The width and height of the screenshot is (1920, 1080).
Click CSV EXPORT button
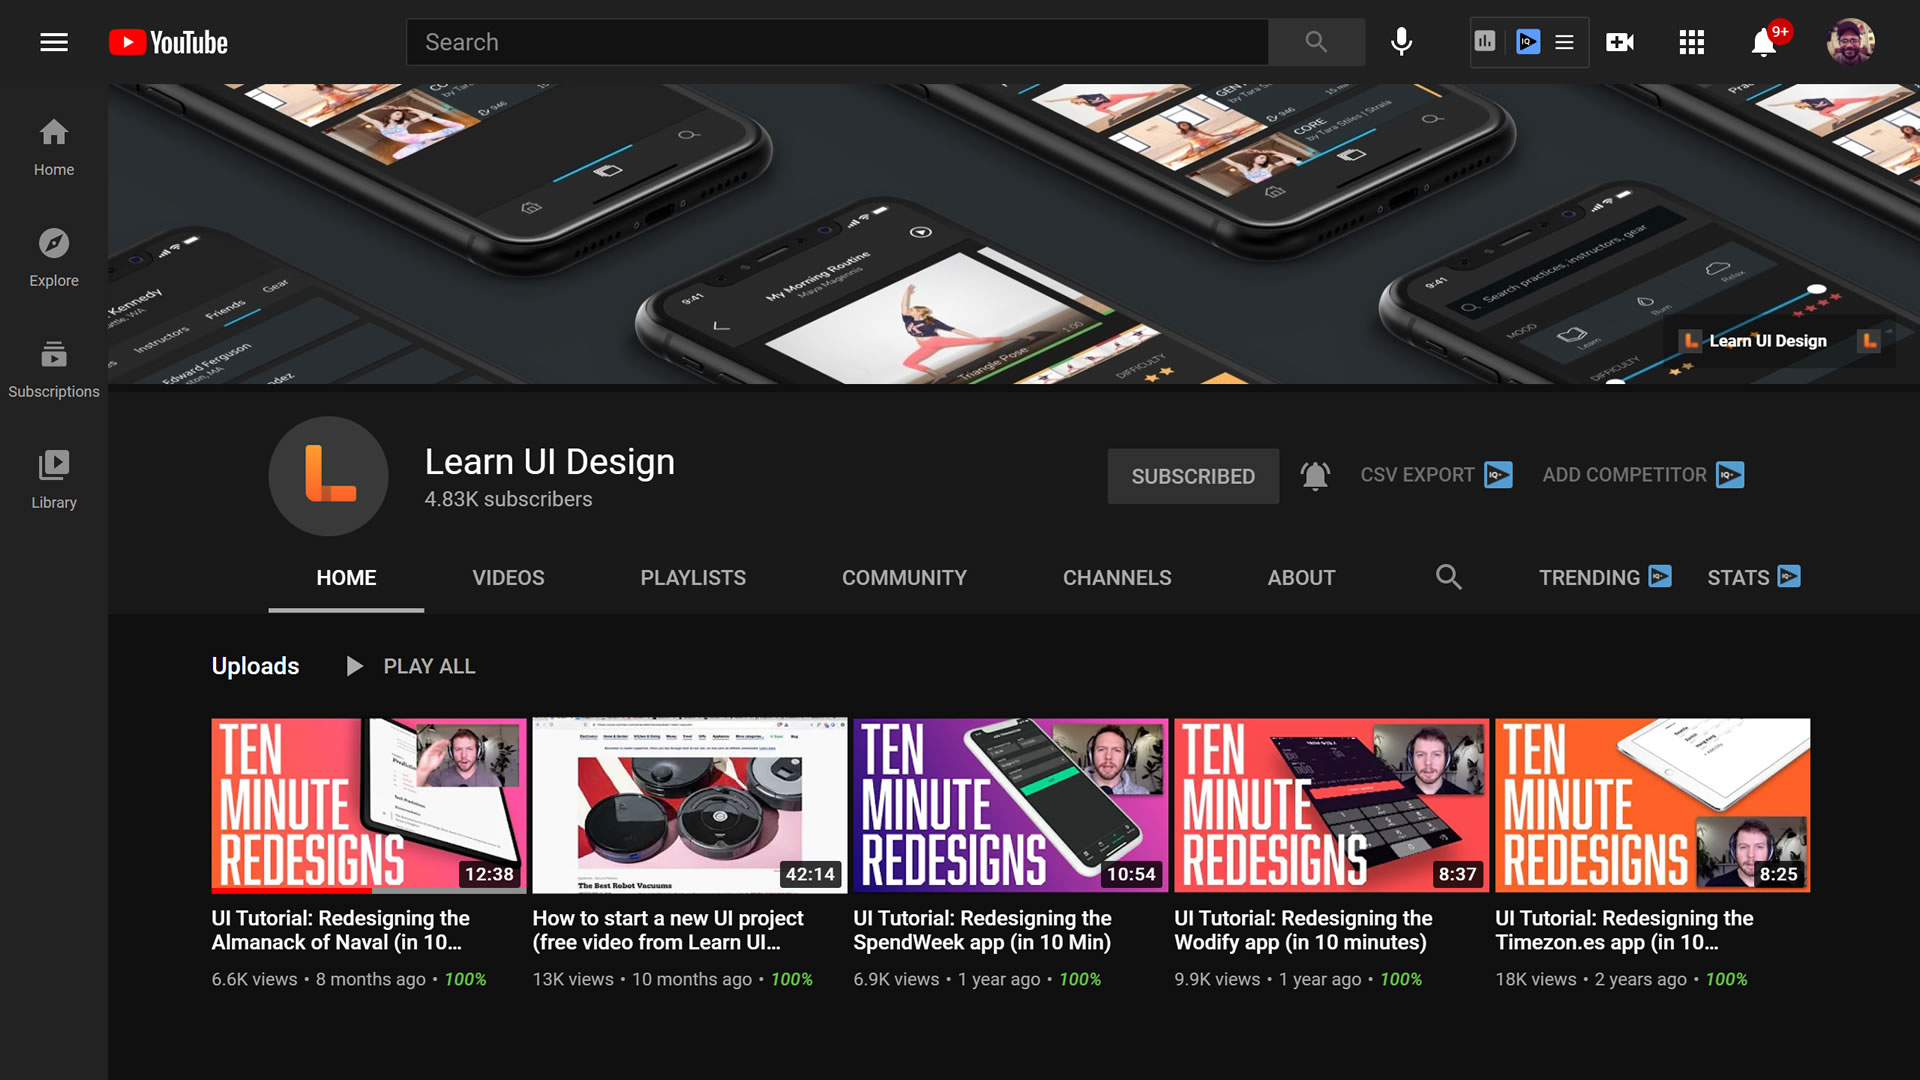pos(1436,475)
